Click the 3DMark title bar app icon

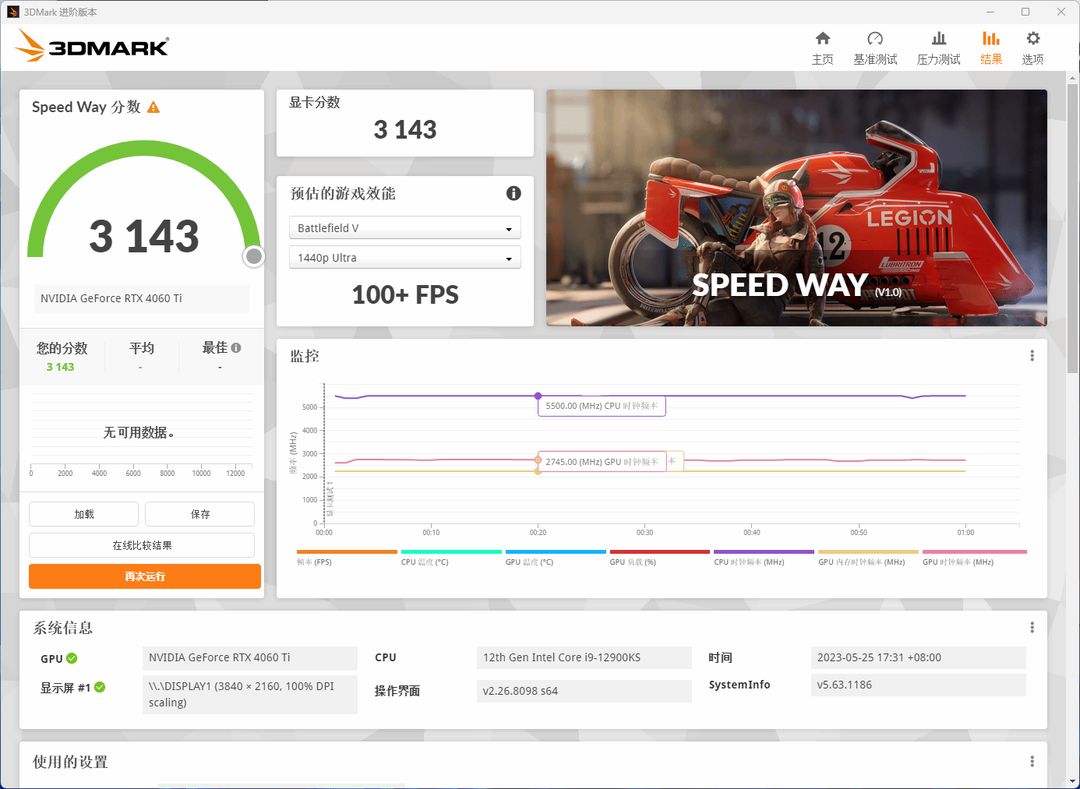tap(12, 12)
